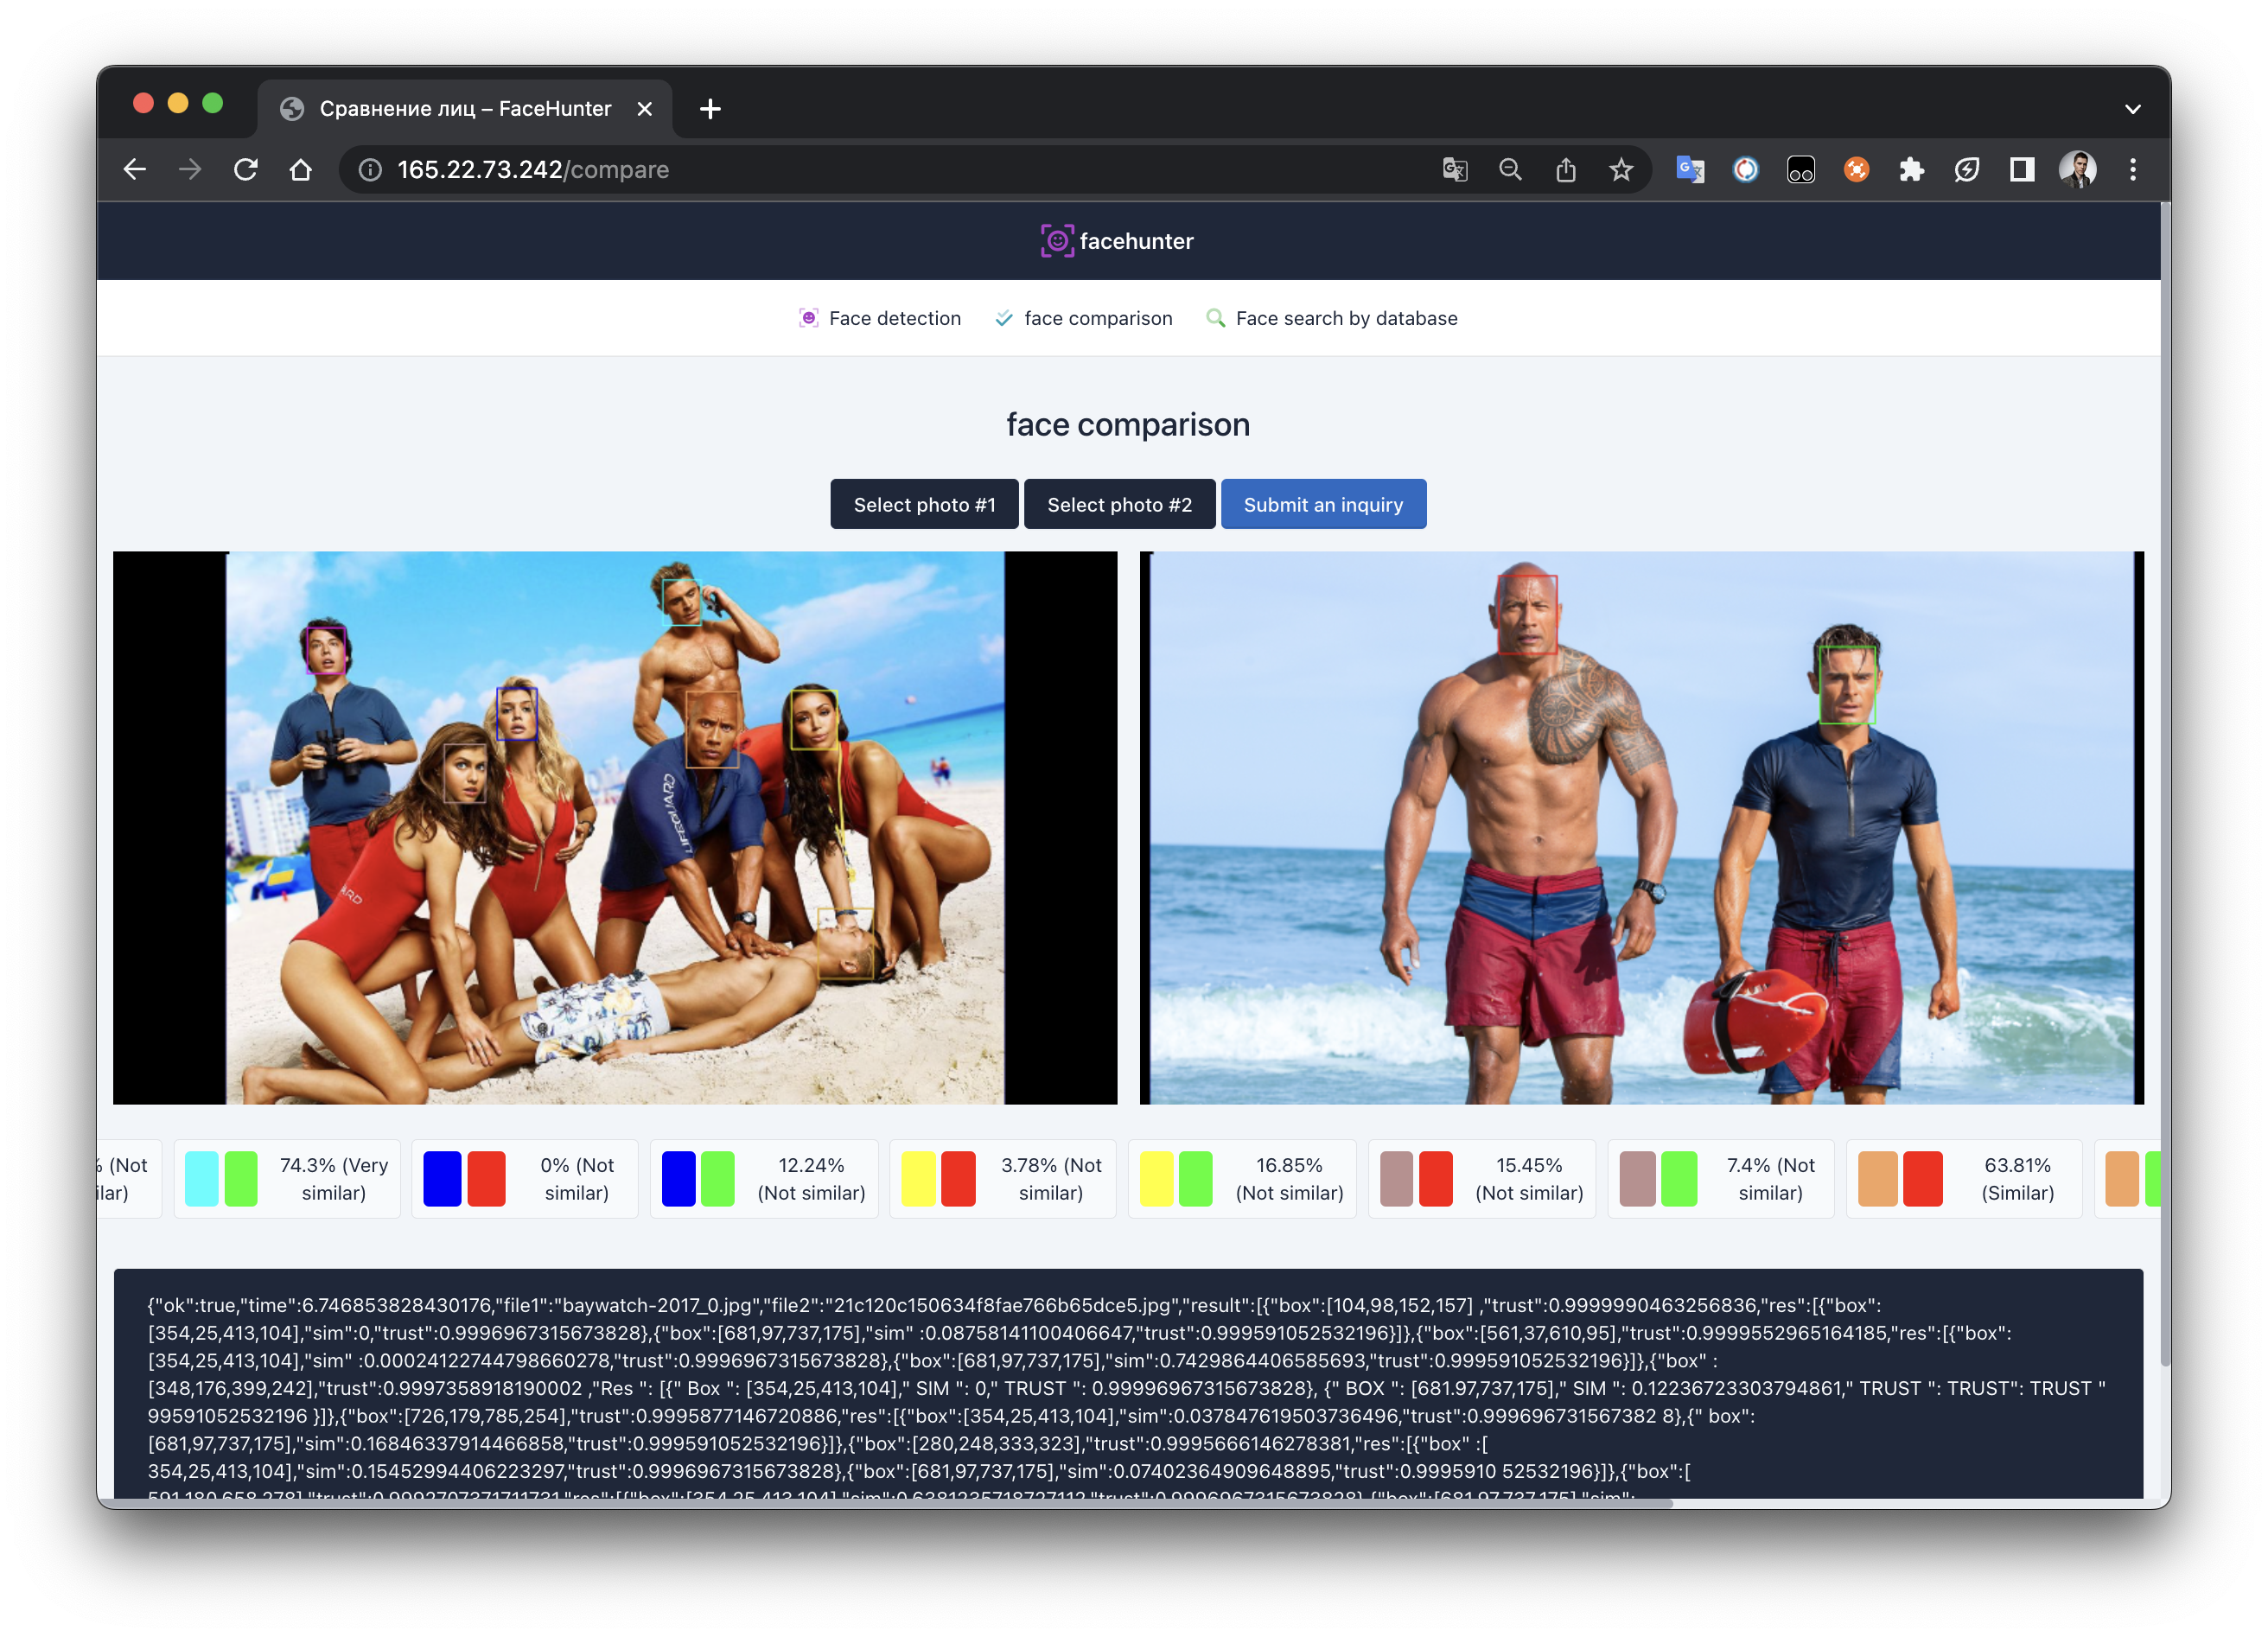The width and height of the screenshot is (2268, 1637).
Task: Open a new browser tab
Action: pyautogui.click(x=710, y=109)
